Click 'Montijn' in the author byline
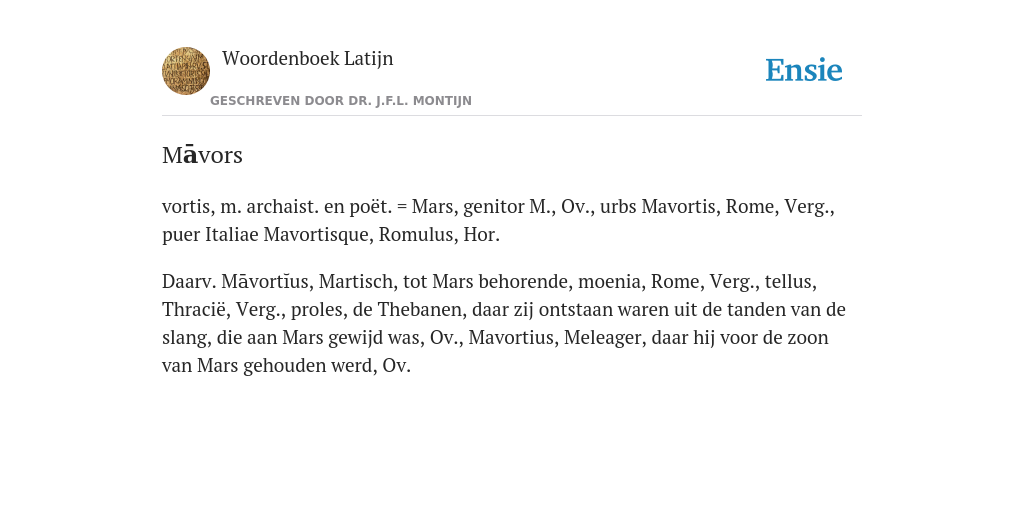Image resolution: width=1024 pixels, height=512 pixels. point(448,101)
